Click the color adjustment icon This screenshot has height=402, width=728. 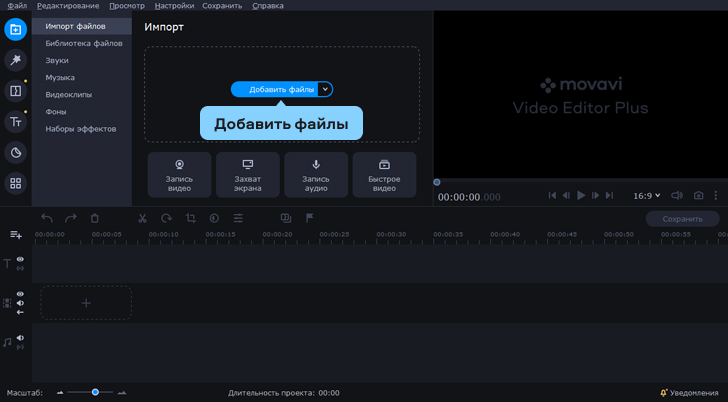tap(214, 218)
